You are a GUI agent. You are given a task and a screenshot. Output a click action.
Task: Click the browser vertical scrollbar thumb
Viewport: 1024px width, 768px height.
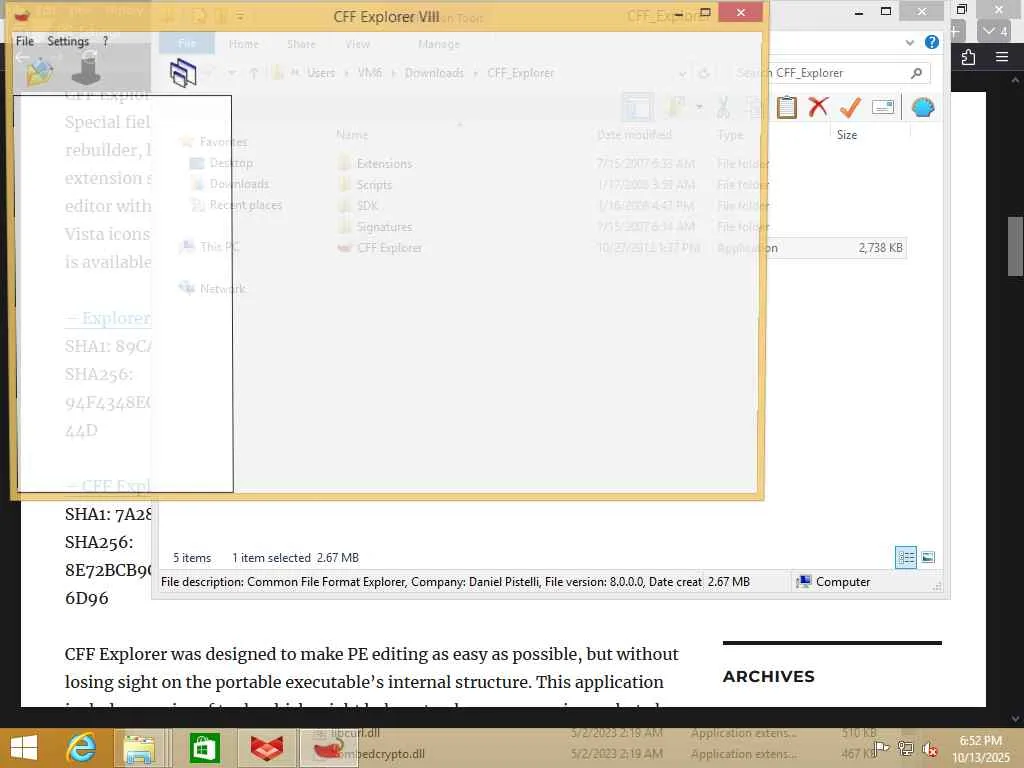click(1016, 246)
